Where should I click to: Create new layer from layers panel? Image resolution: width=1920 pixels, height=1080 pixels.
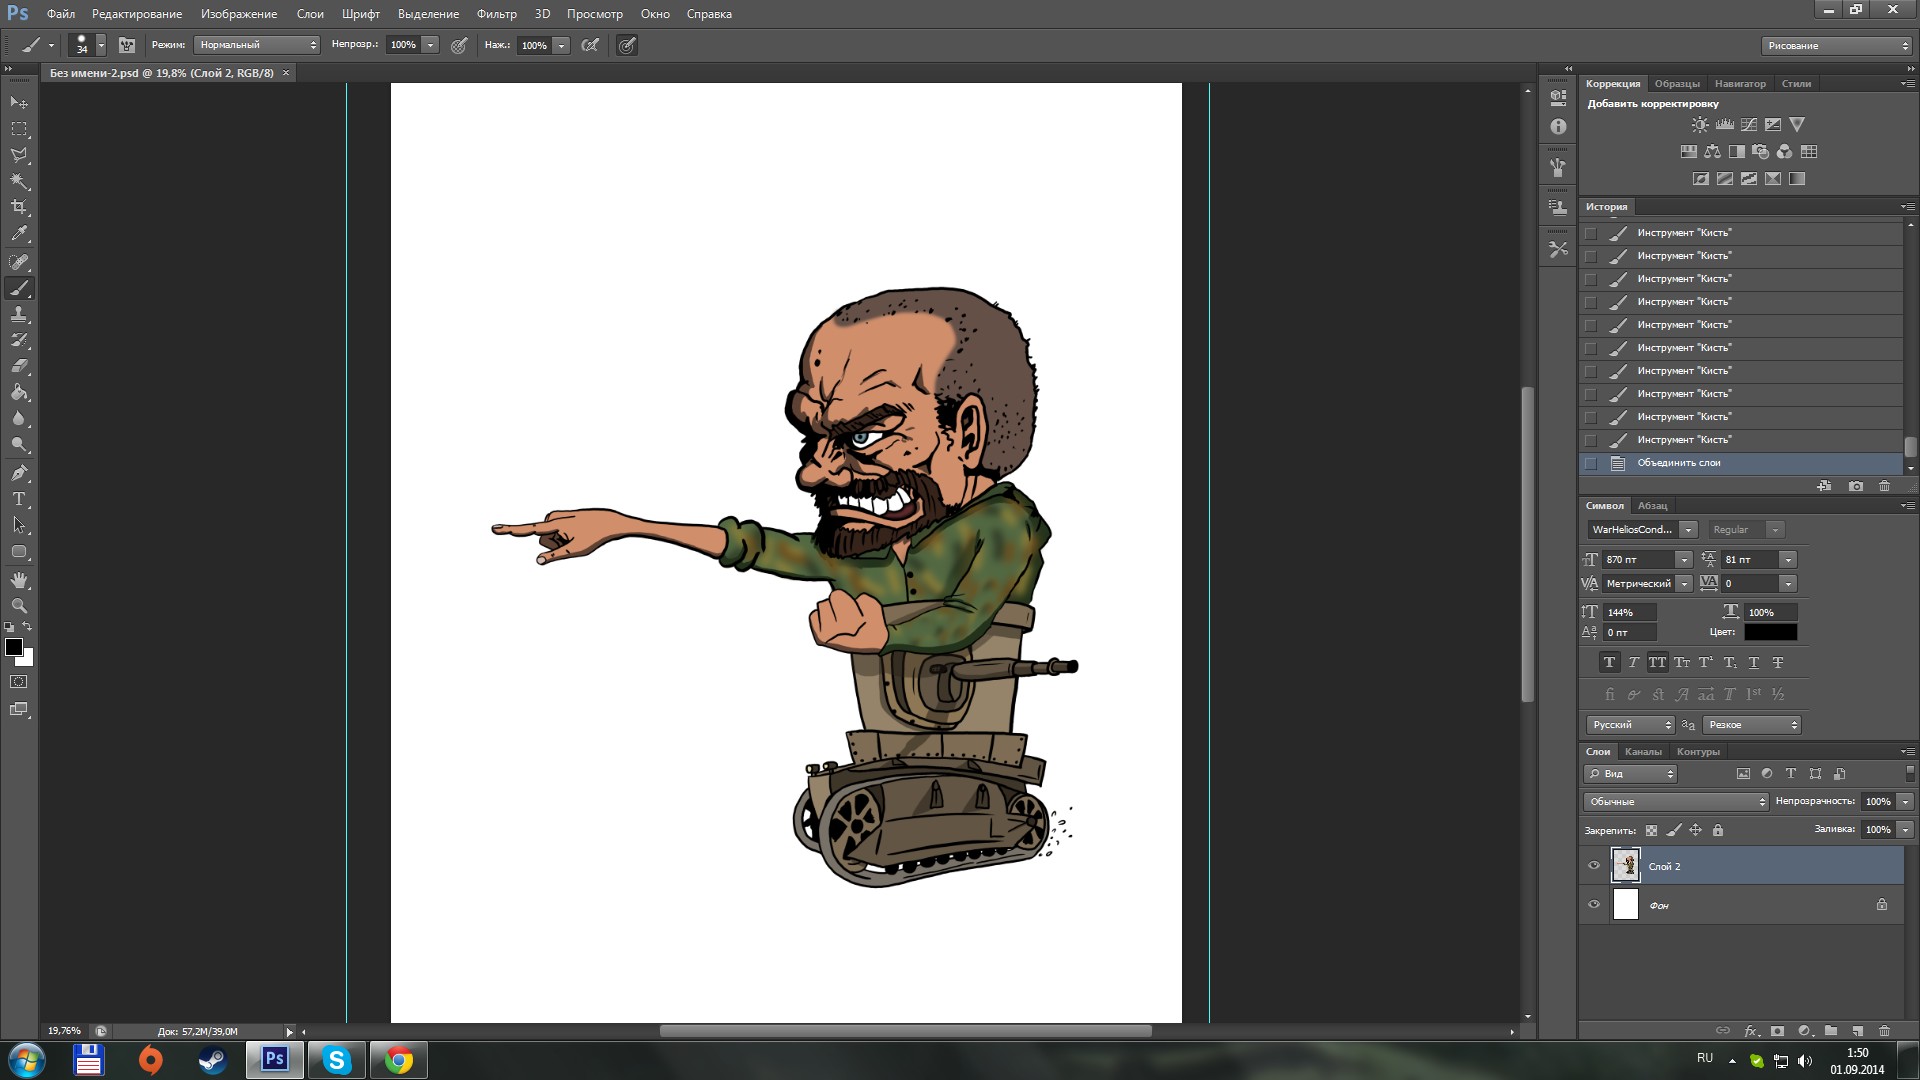click(1857, 1031)
